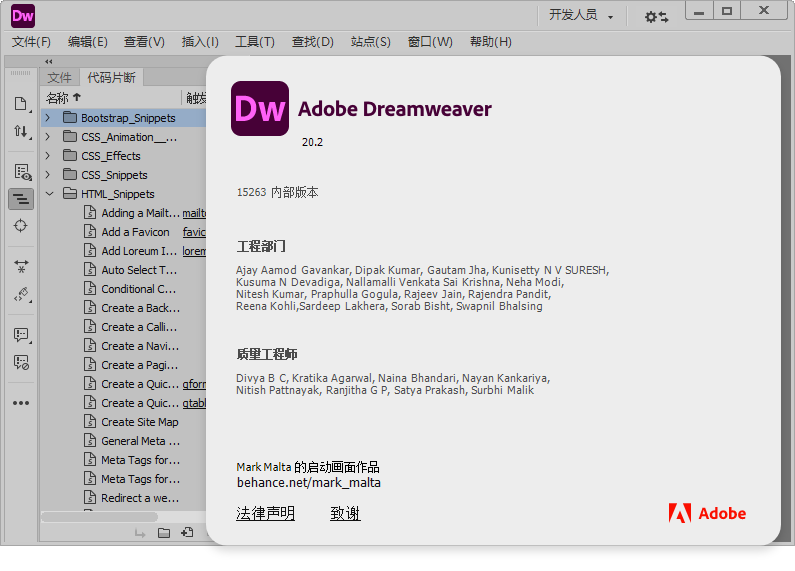Open the 致谢 link
The height and width of the screenshot is (571, 795).
click(x=345, y=513)
